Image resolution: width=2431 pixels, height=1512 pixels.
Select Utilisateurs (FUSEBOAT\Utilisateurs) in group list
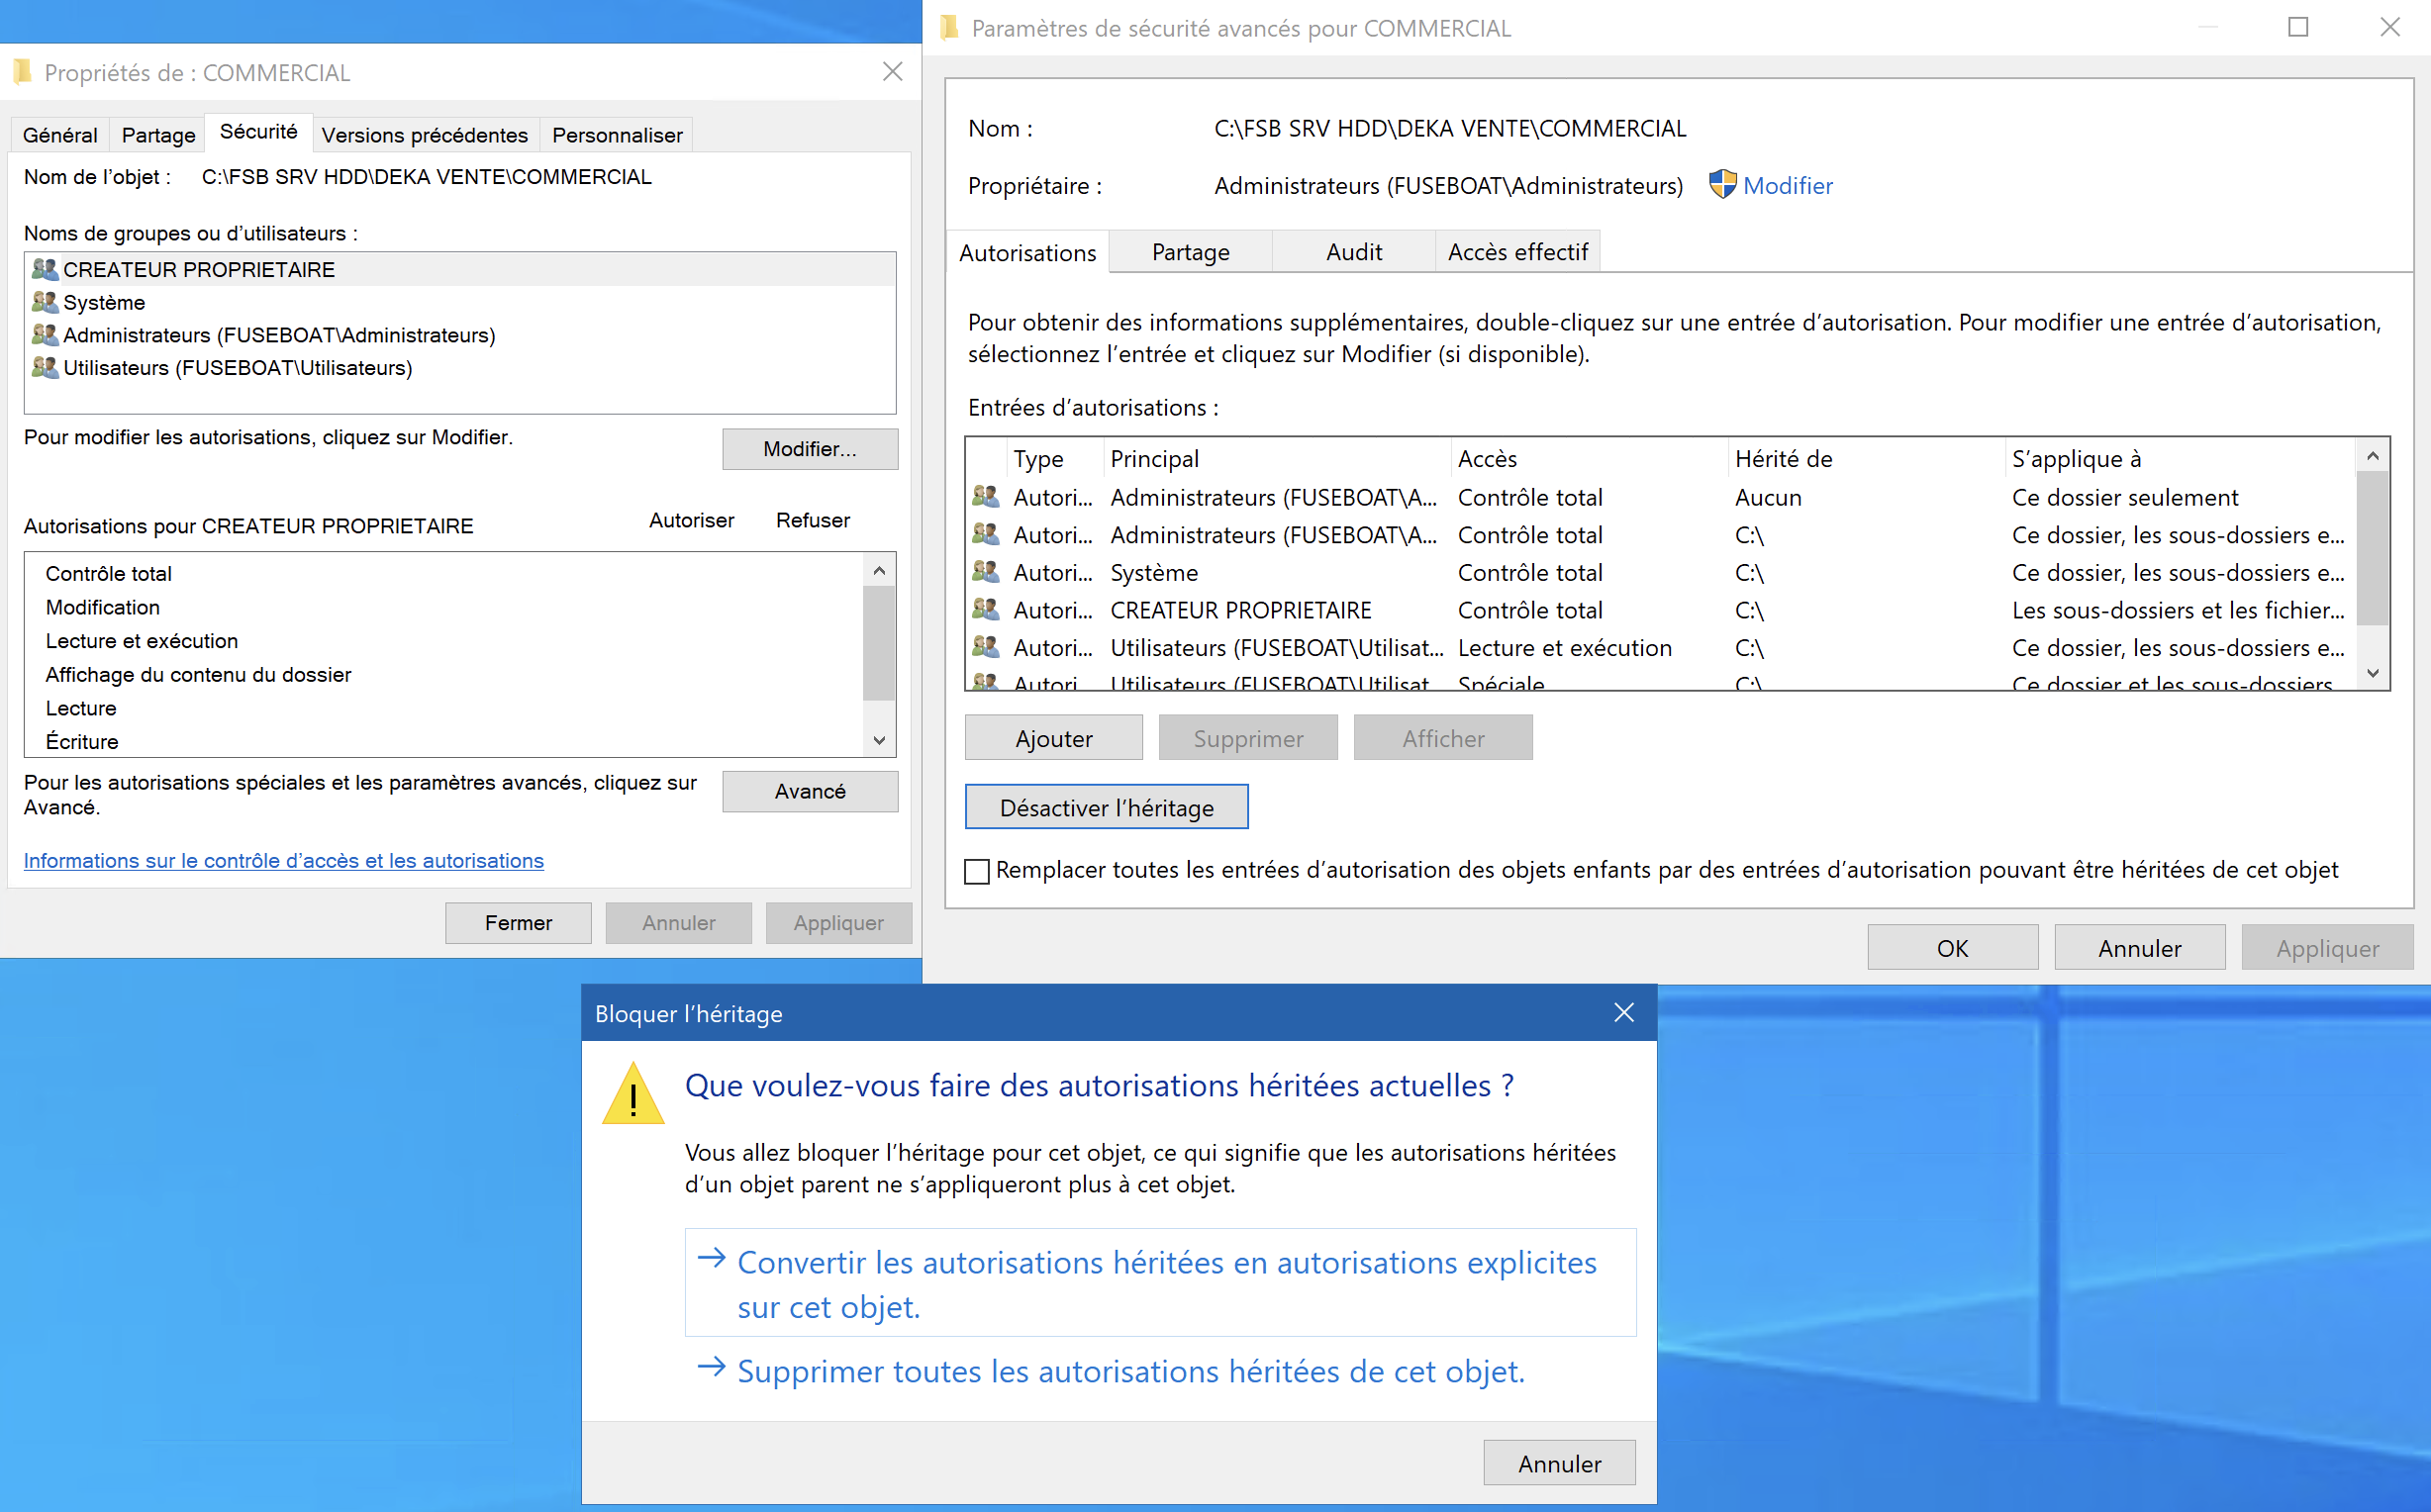(x=461, y=368)
